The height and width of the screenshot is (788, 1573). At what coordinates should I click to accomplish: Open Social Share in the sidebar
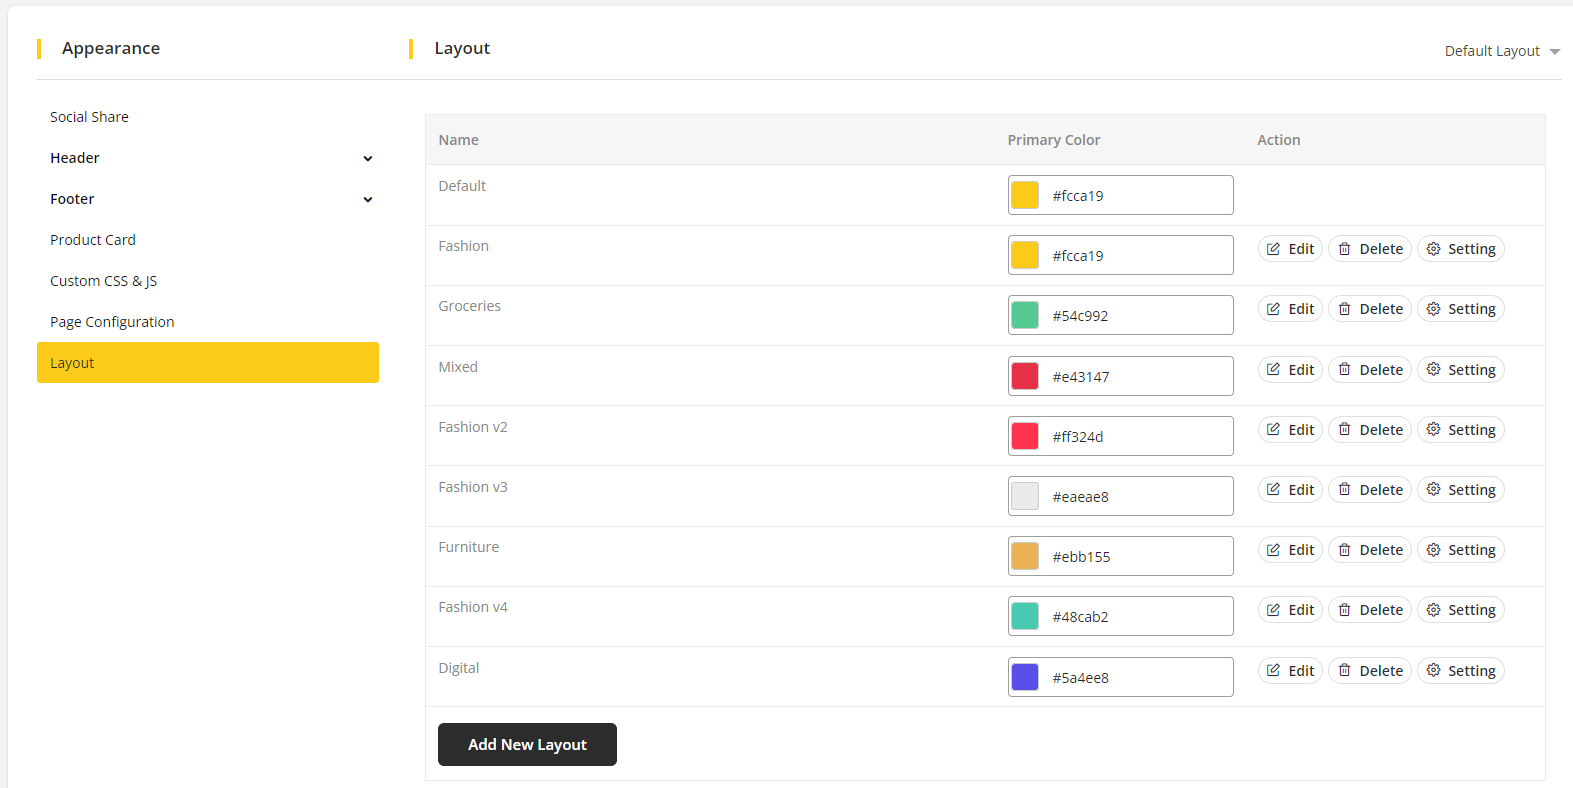[89, 117]
